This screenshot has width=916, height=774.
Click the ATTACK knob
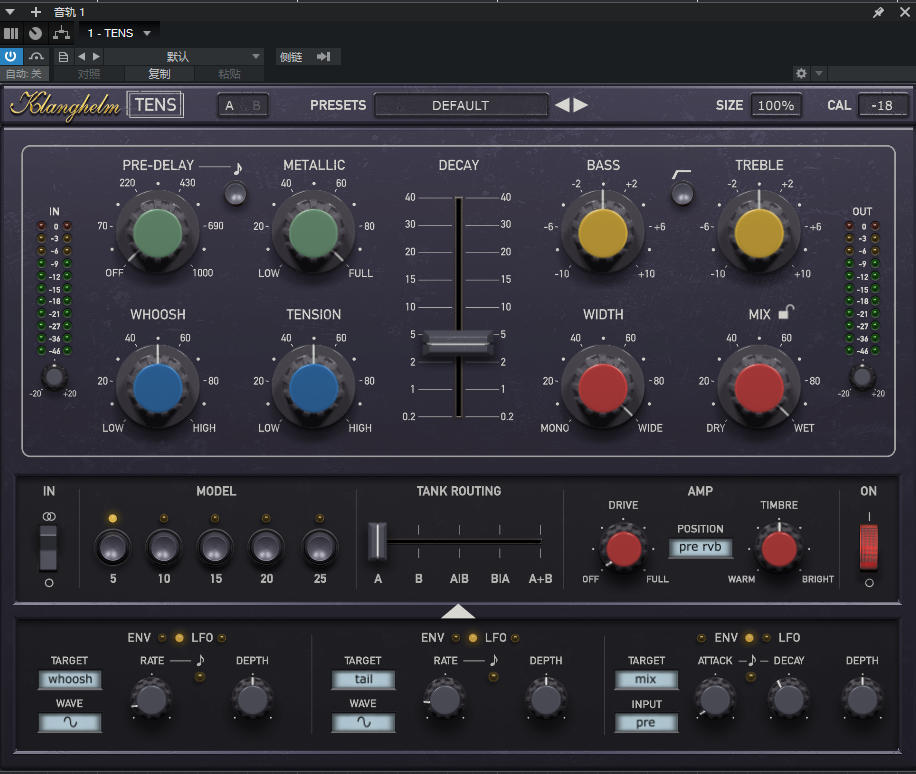(x=714, y=698)
